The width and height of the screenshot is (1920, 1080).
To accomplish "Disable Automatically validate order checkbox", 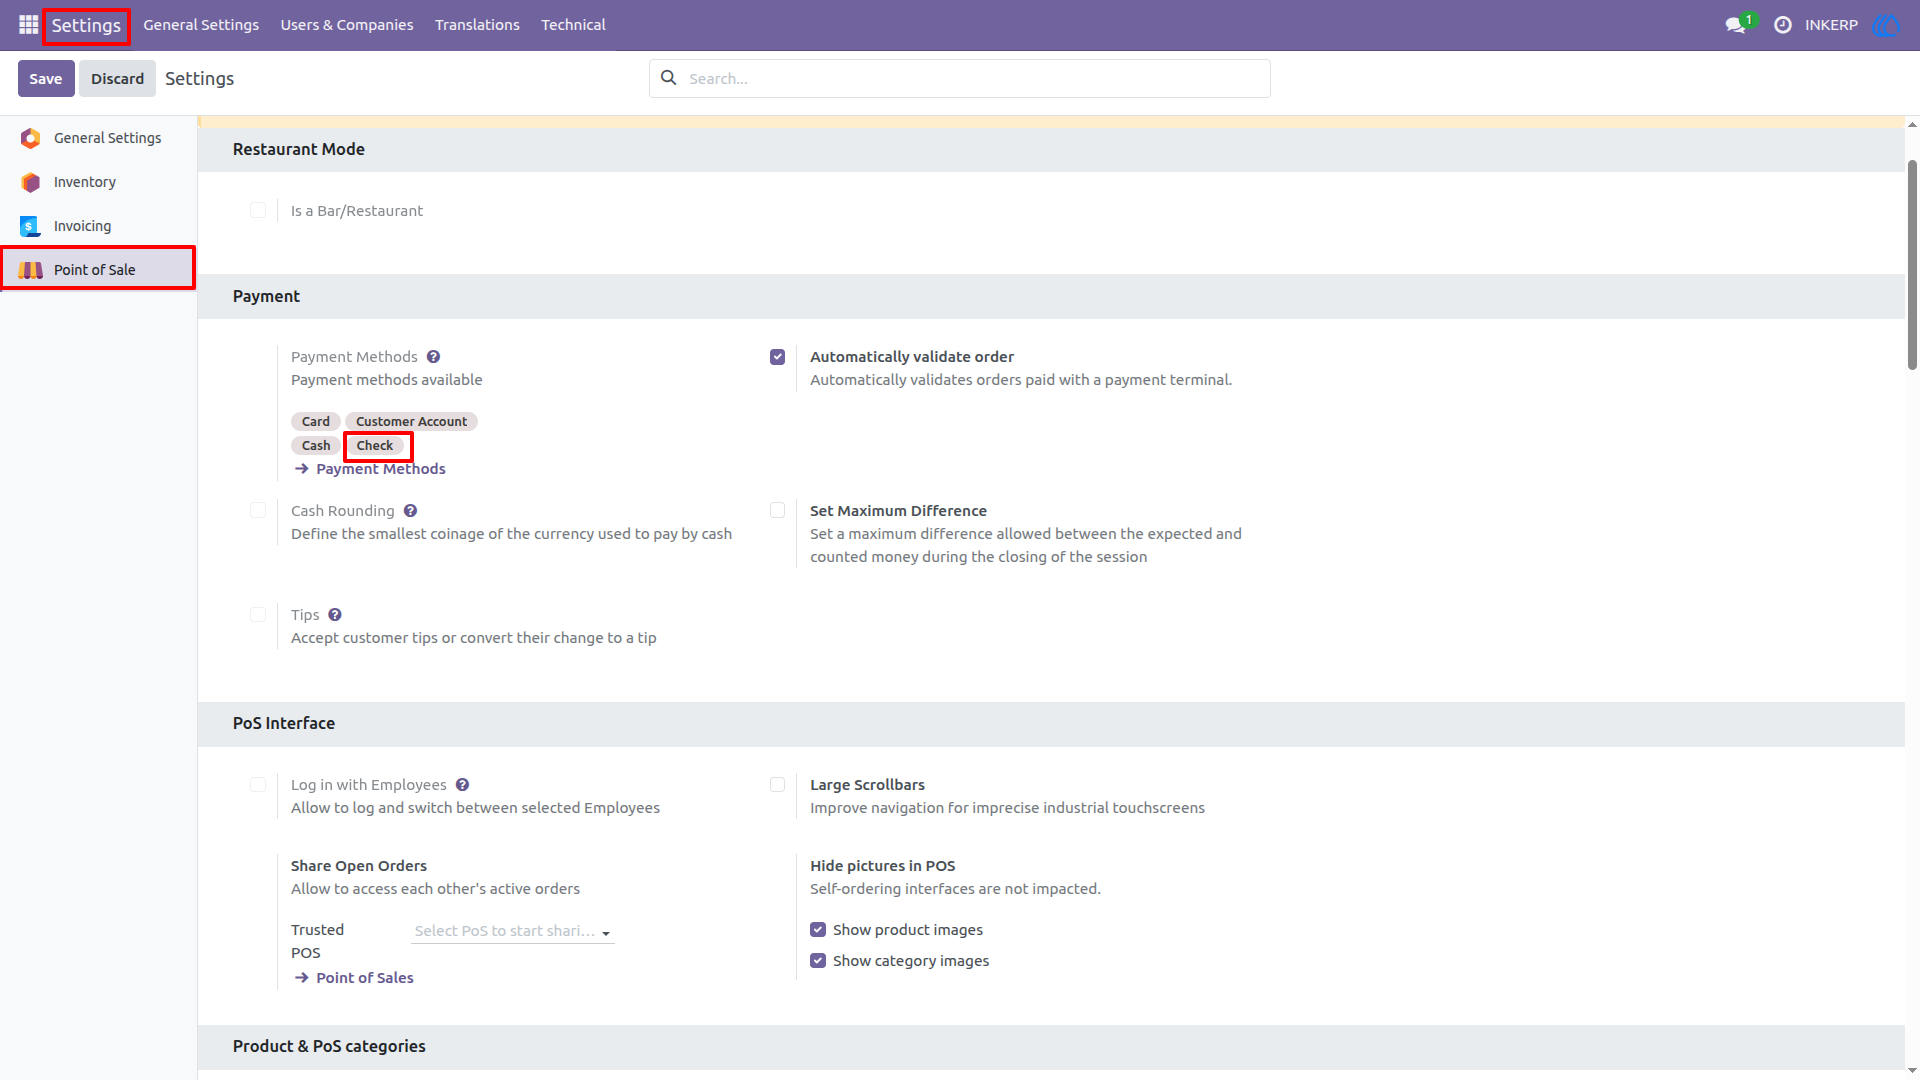I will click(x=777, y=357).
